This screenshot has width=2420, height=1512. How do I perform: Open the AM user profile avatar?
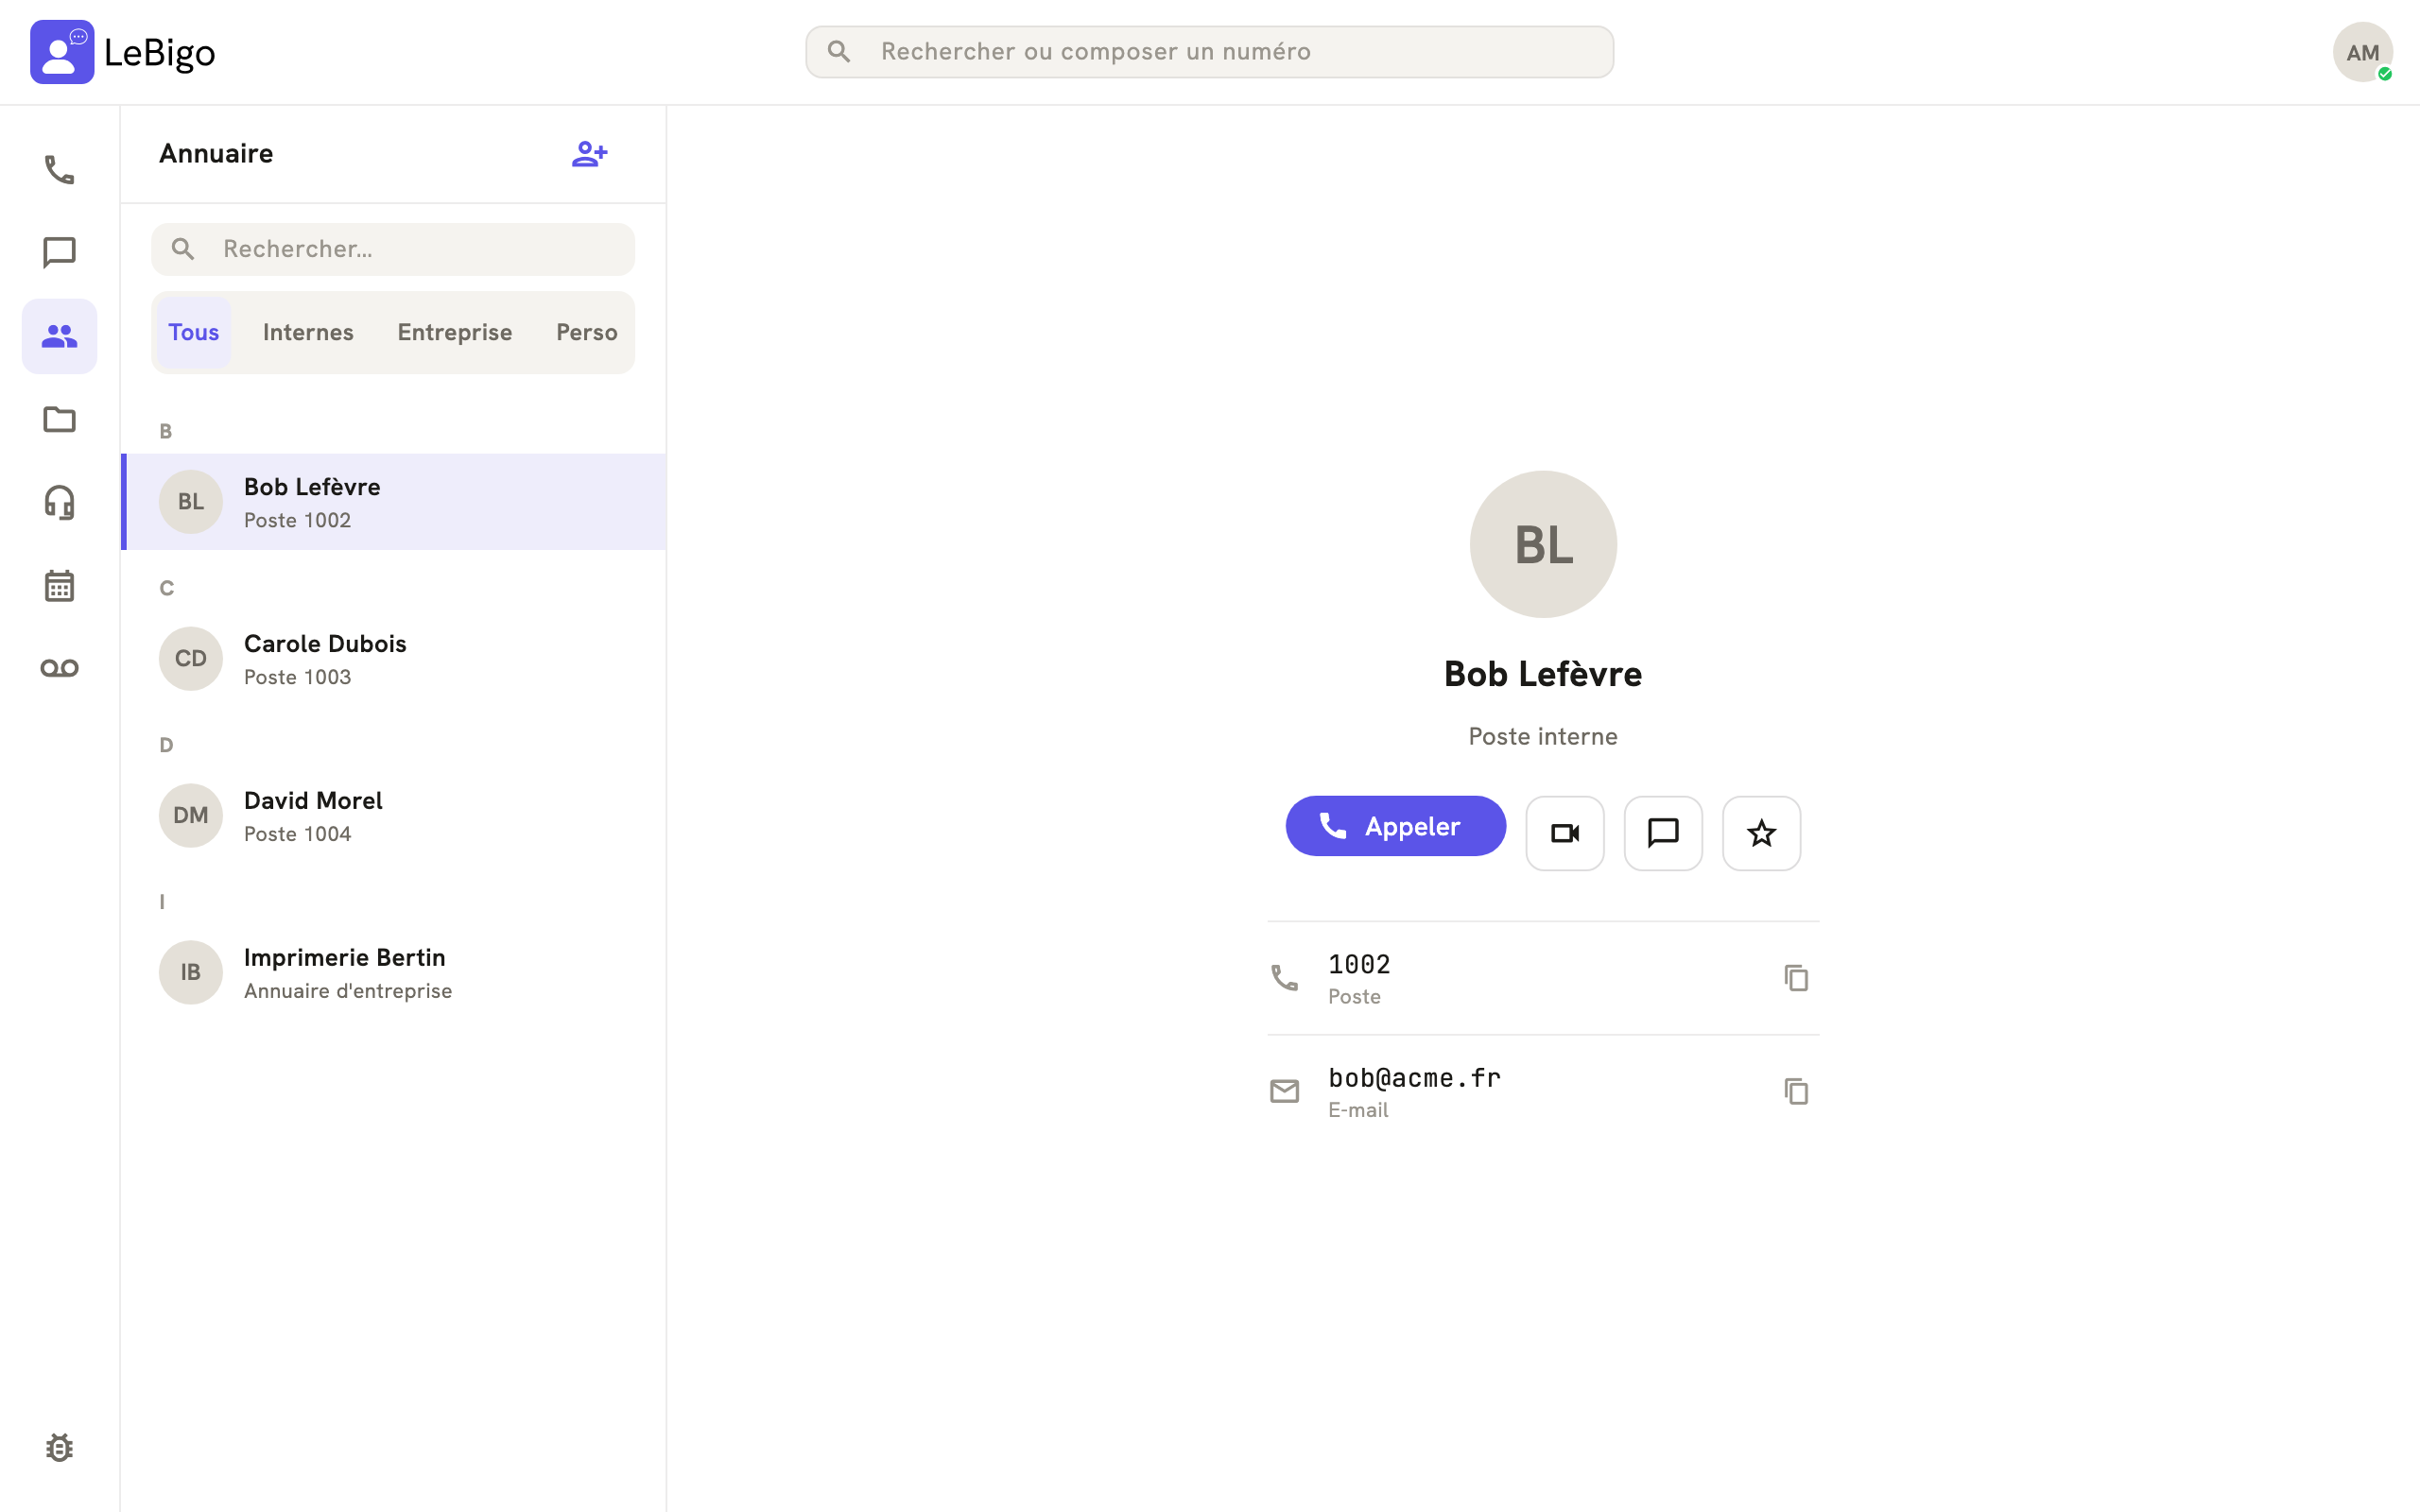(x=2362, y=52)
